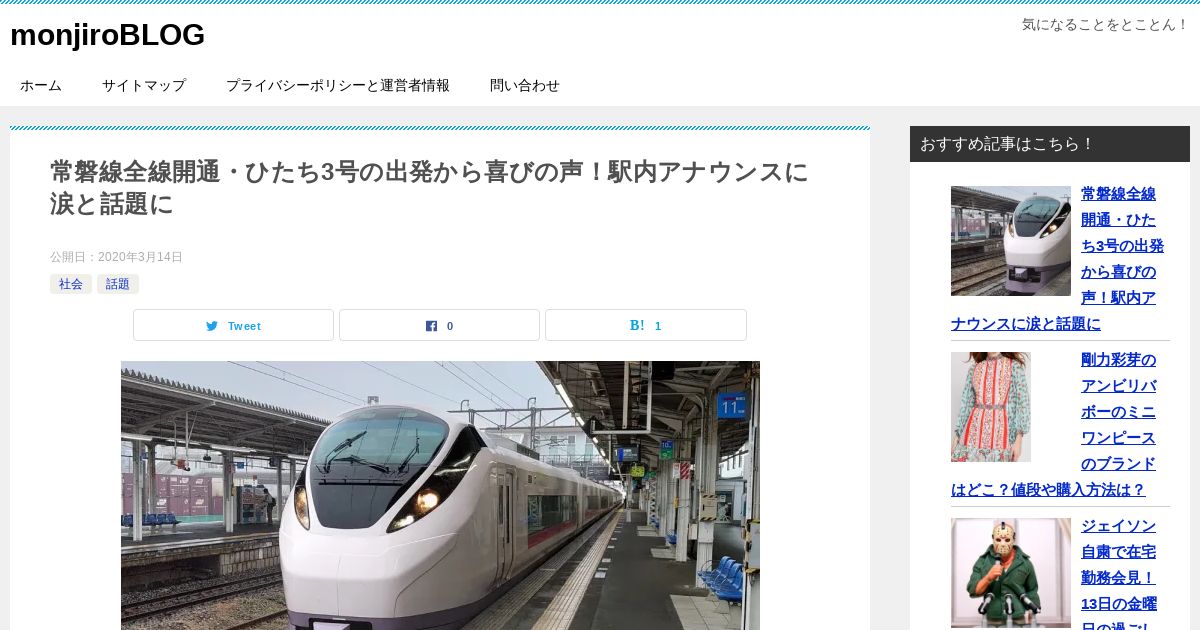Screen dimensions: 1200x630
Task: Click the Hatena B! bookmark icon
Action: [637, 326]
